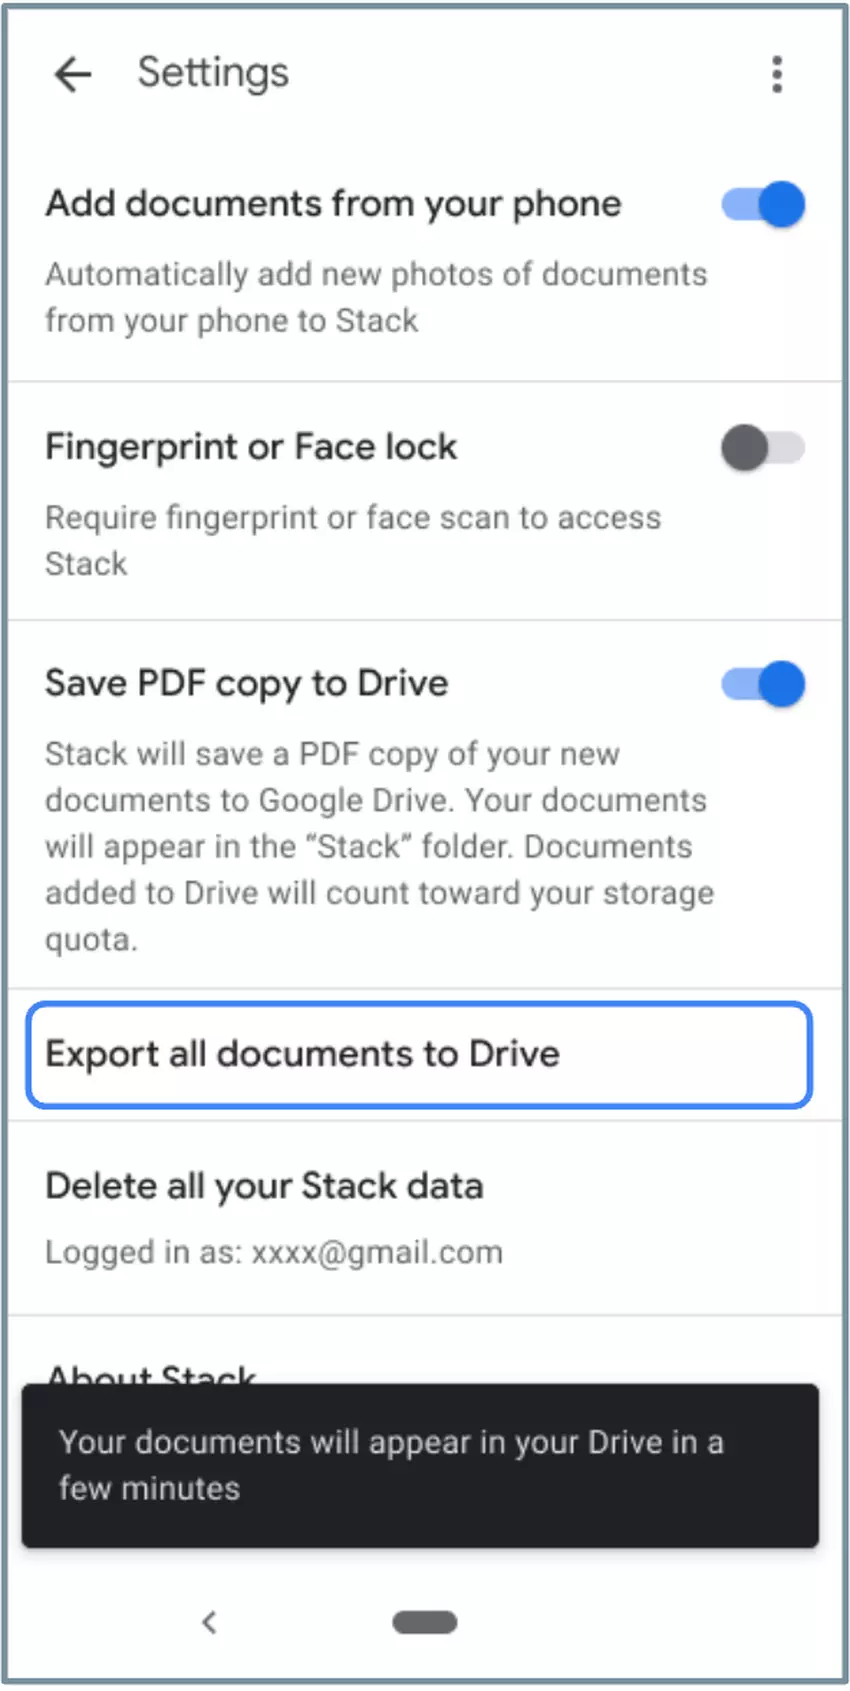
Task: Open the three-dot overflow menu
Action: [777, 74]
